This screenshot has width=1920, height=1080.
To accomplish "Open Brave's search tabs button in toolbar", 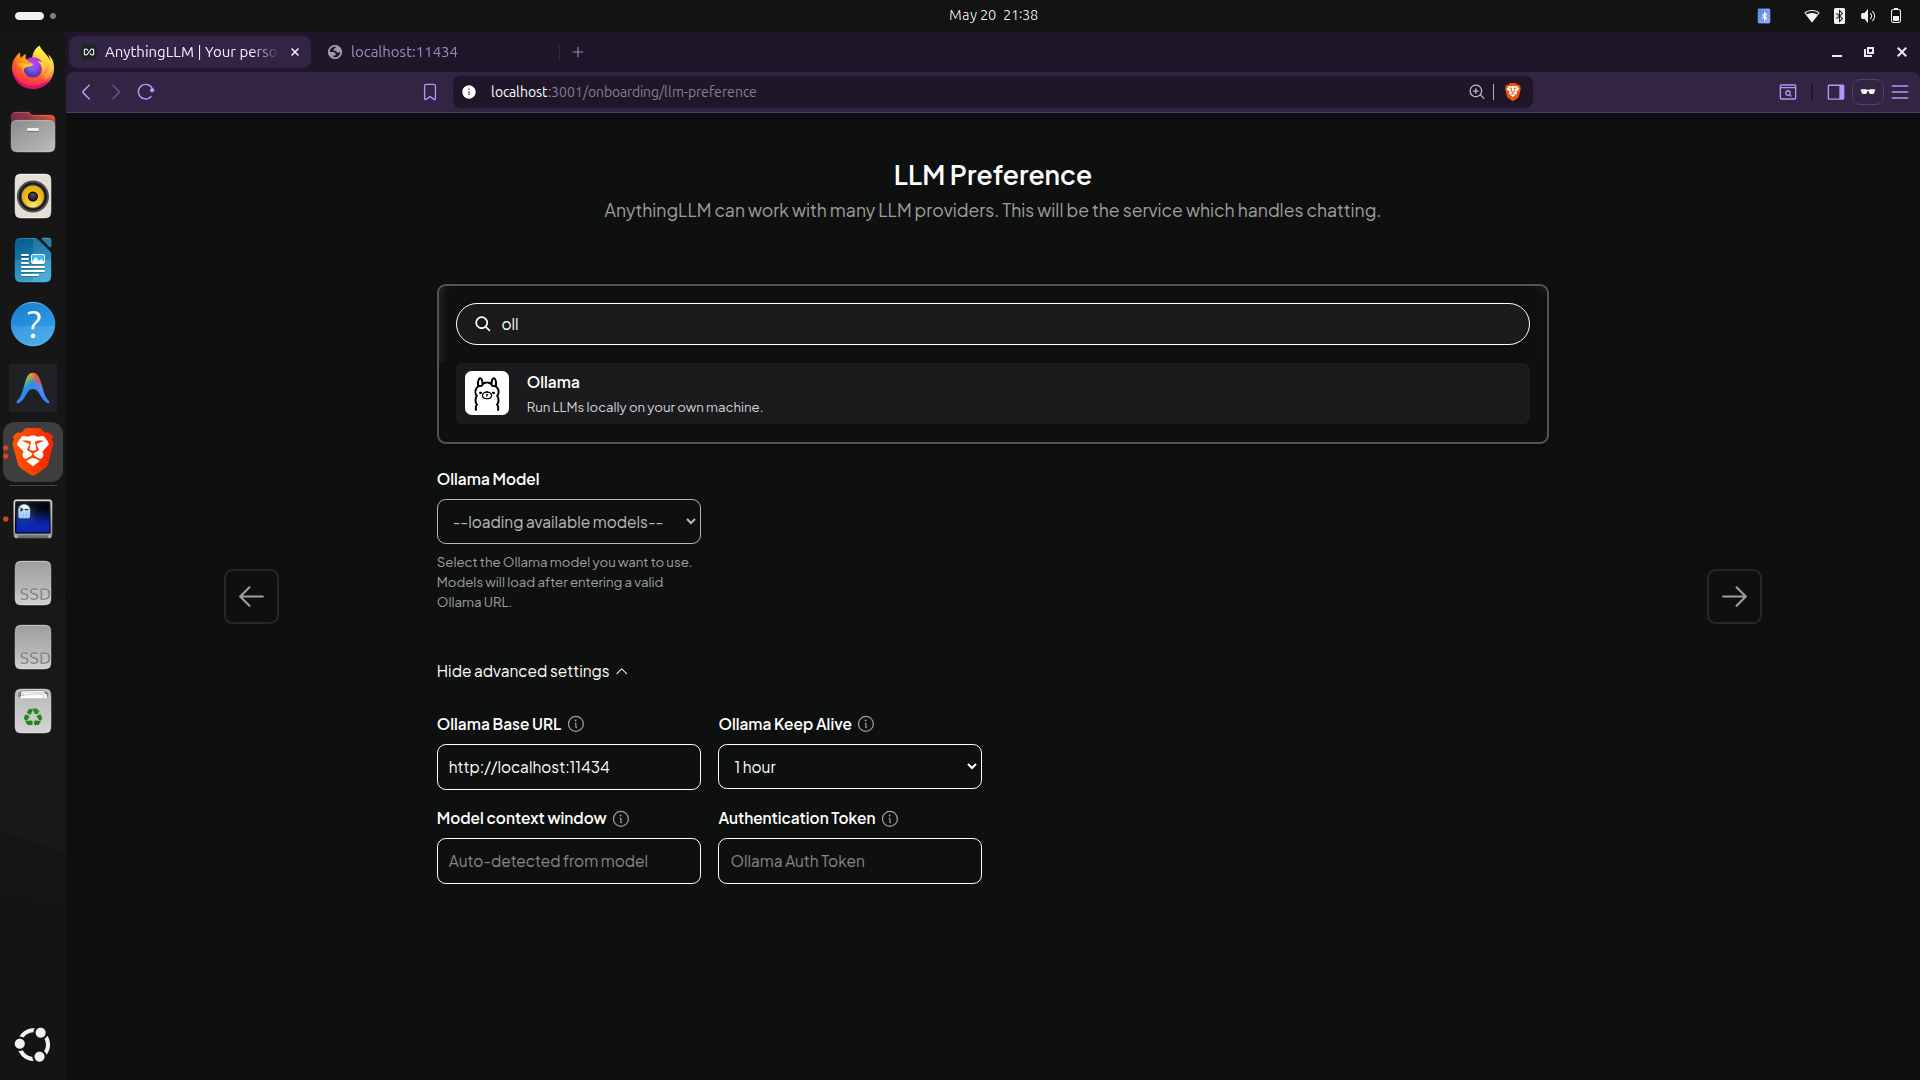I will pyautogui.click(x=1788, y=92).
